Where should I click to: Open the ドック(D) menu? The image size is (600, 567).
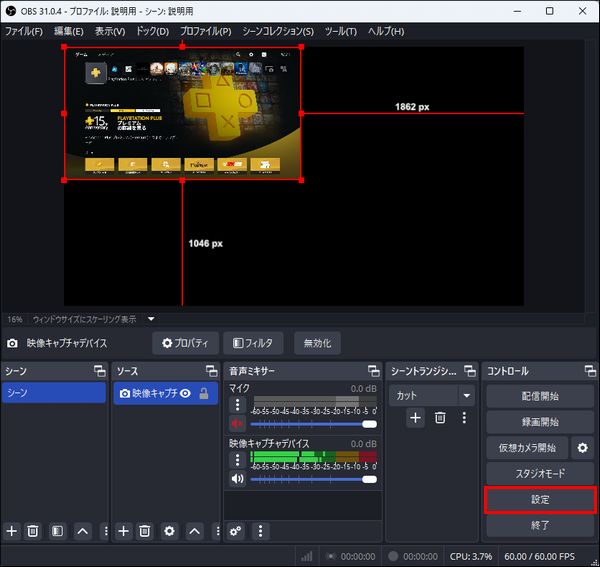[x=152, y=31]
